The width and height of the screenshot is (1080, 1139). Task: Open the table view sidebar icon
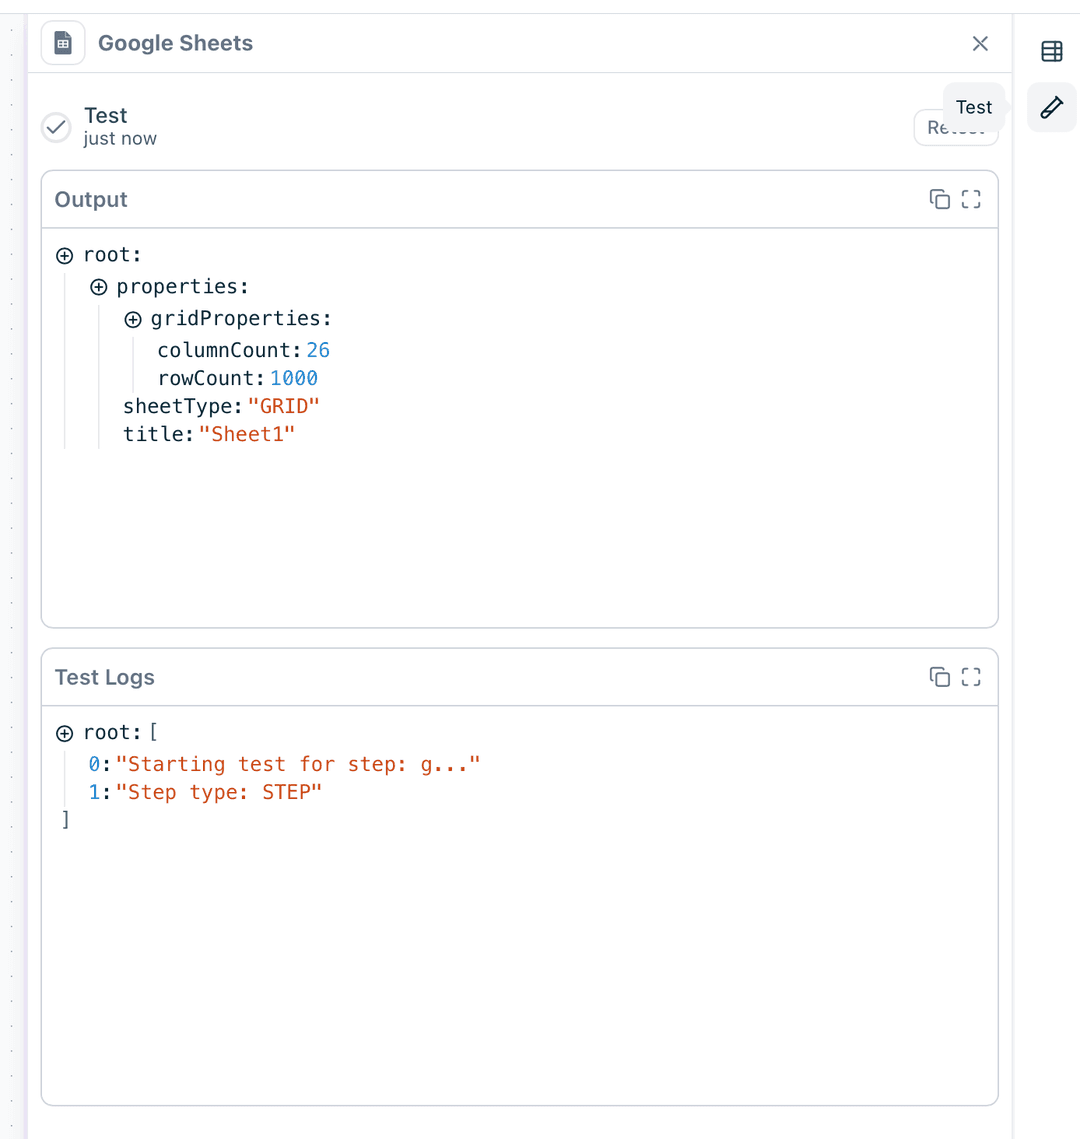[1052, 51]
